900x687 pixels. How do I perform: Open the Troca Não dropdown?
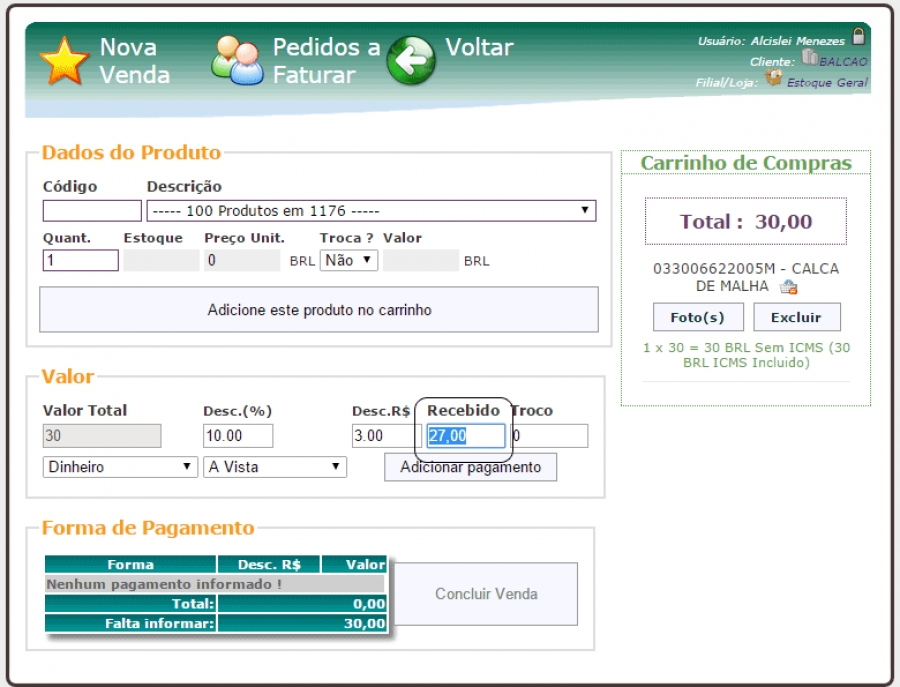point(348,260)
